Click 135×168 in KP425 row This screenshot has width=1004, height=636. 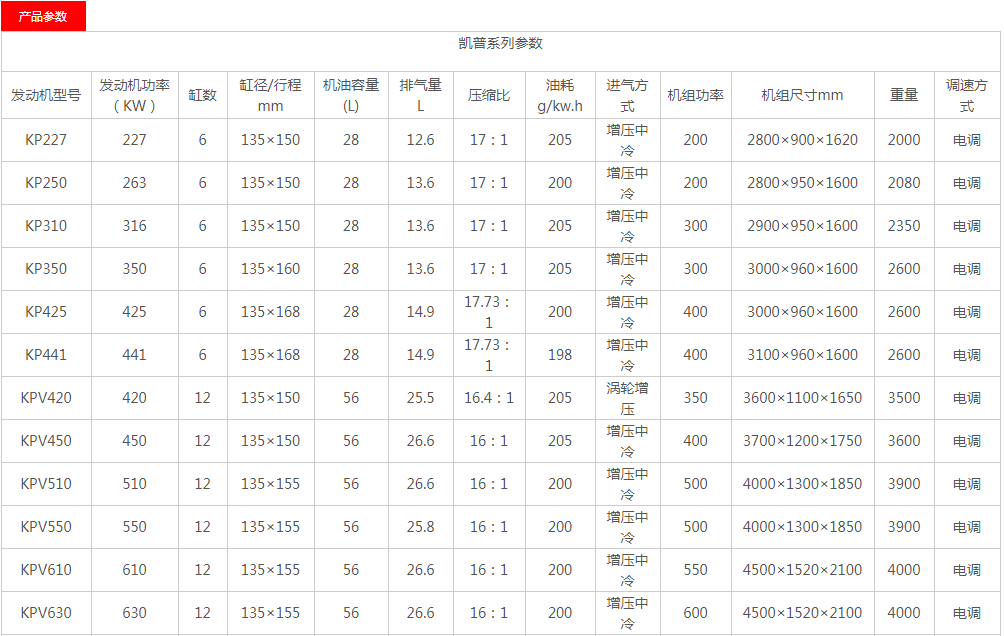point(270,311)
